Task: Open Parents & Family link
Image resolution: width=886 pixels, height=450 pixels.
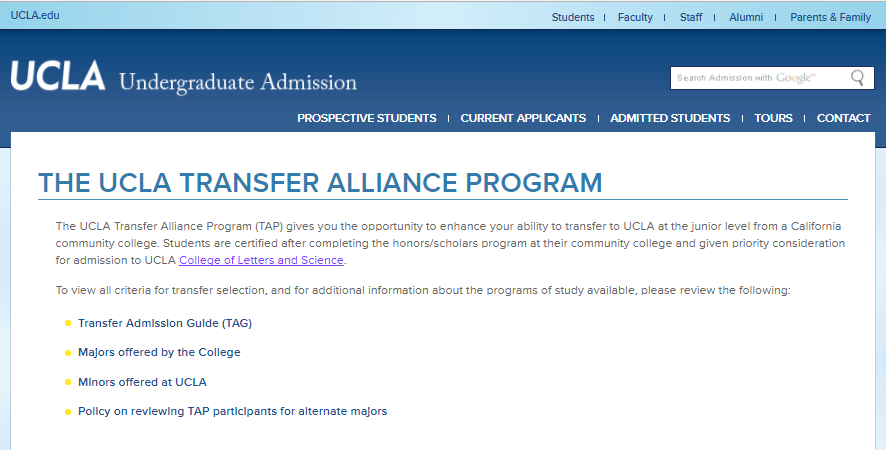Action: coord(830,17)
